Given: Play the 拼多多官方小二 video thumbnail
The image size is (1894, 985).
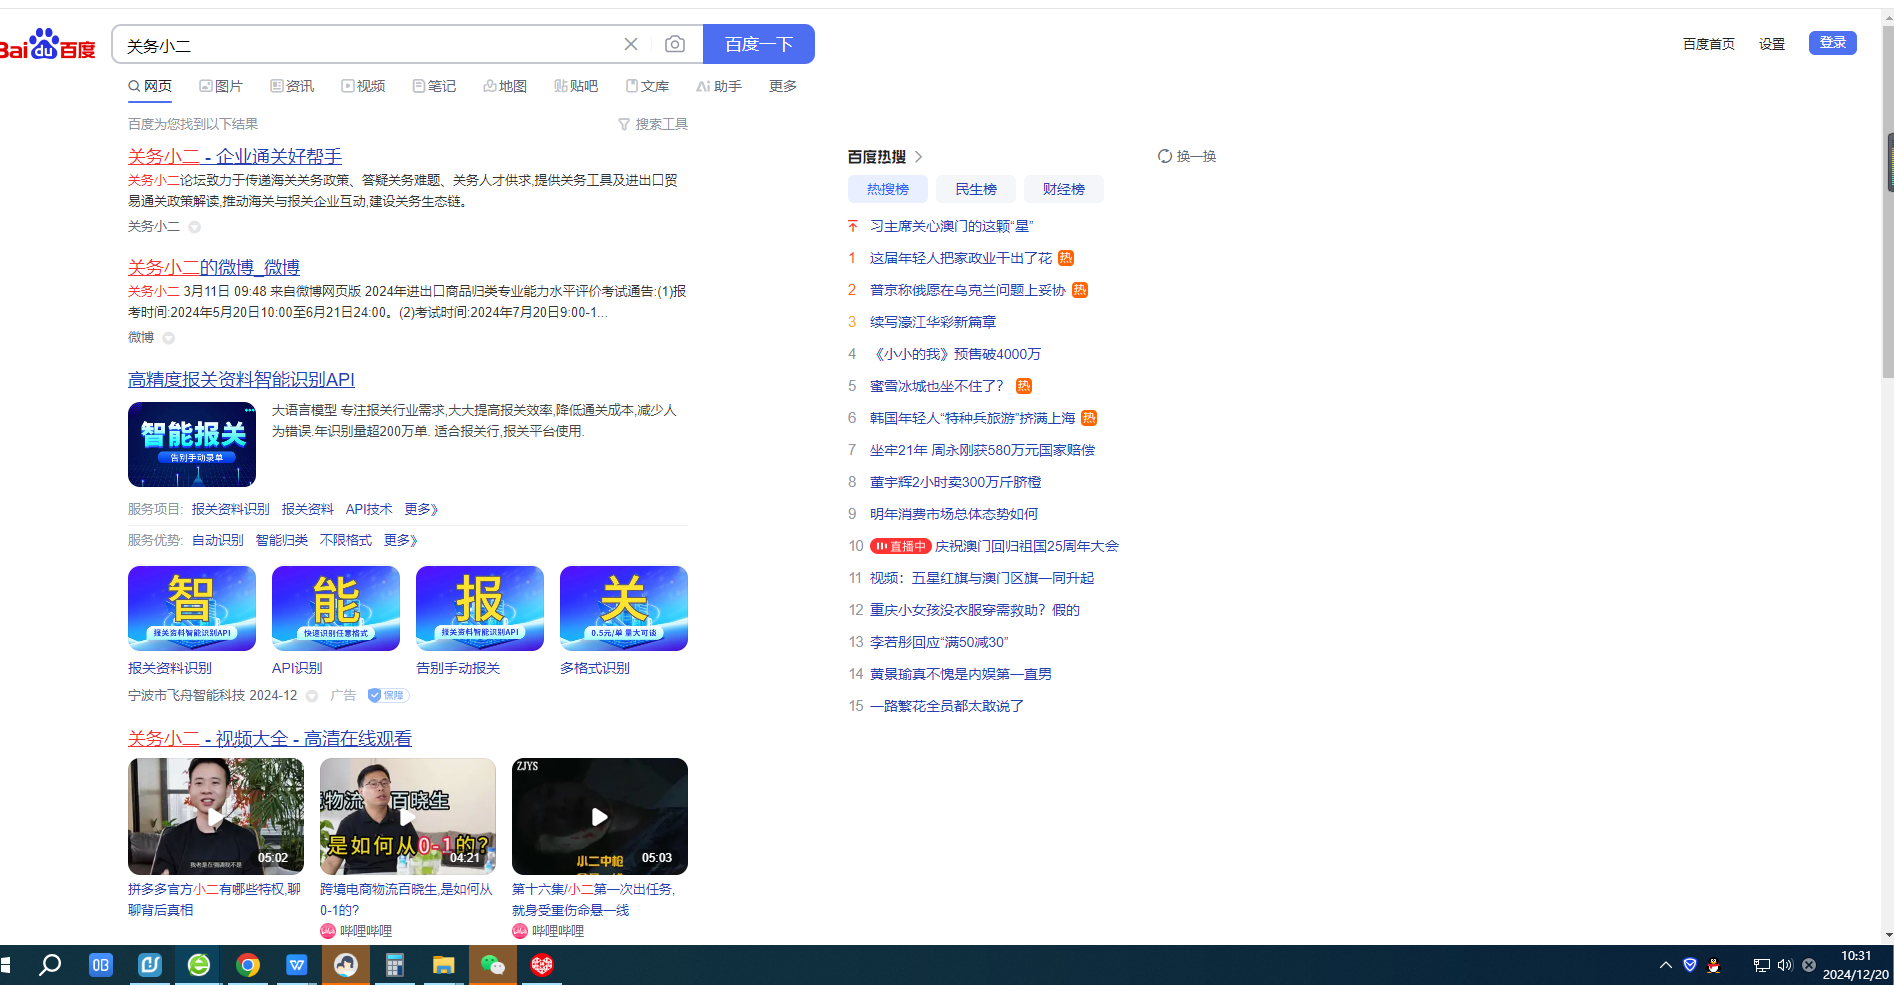Looking at the screenshot, I should [x=216, y=816].
